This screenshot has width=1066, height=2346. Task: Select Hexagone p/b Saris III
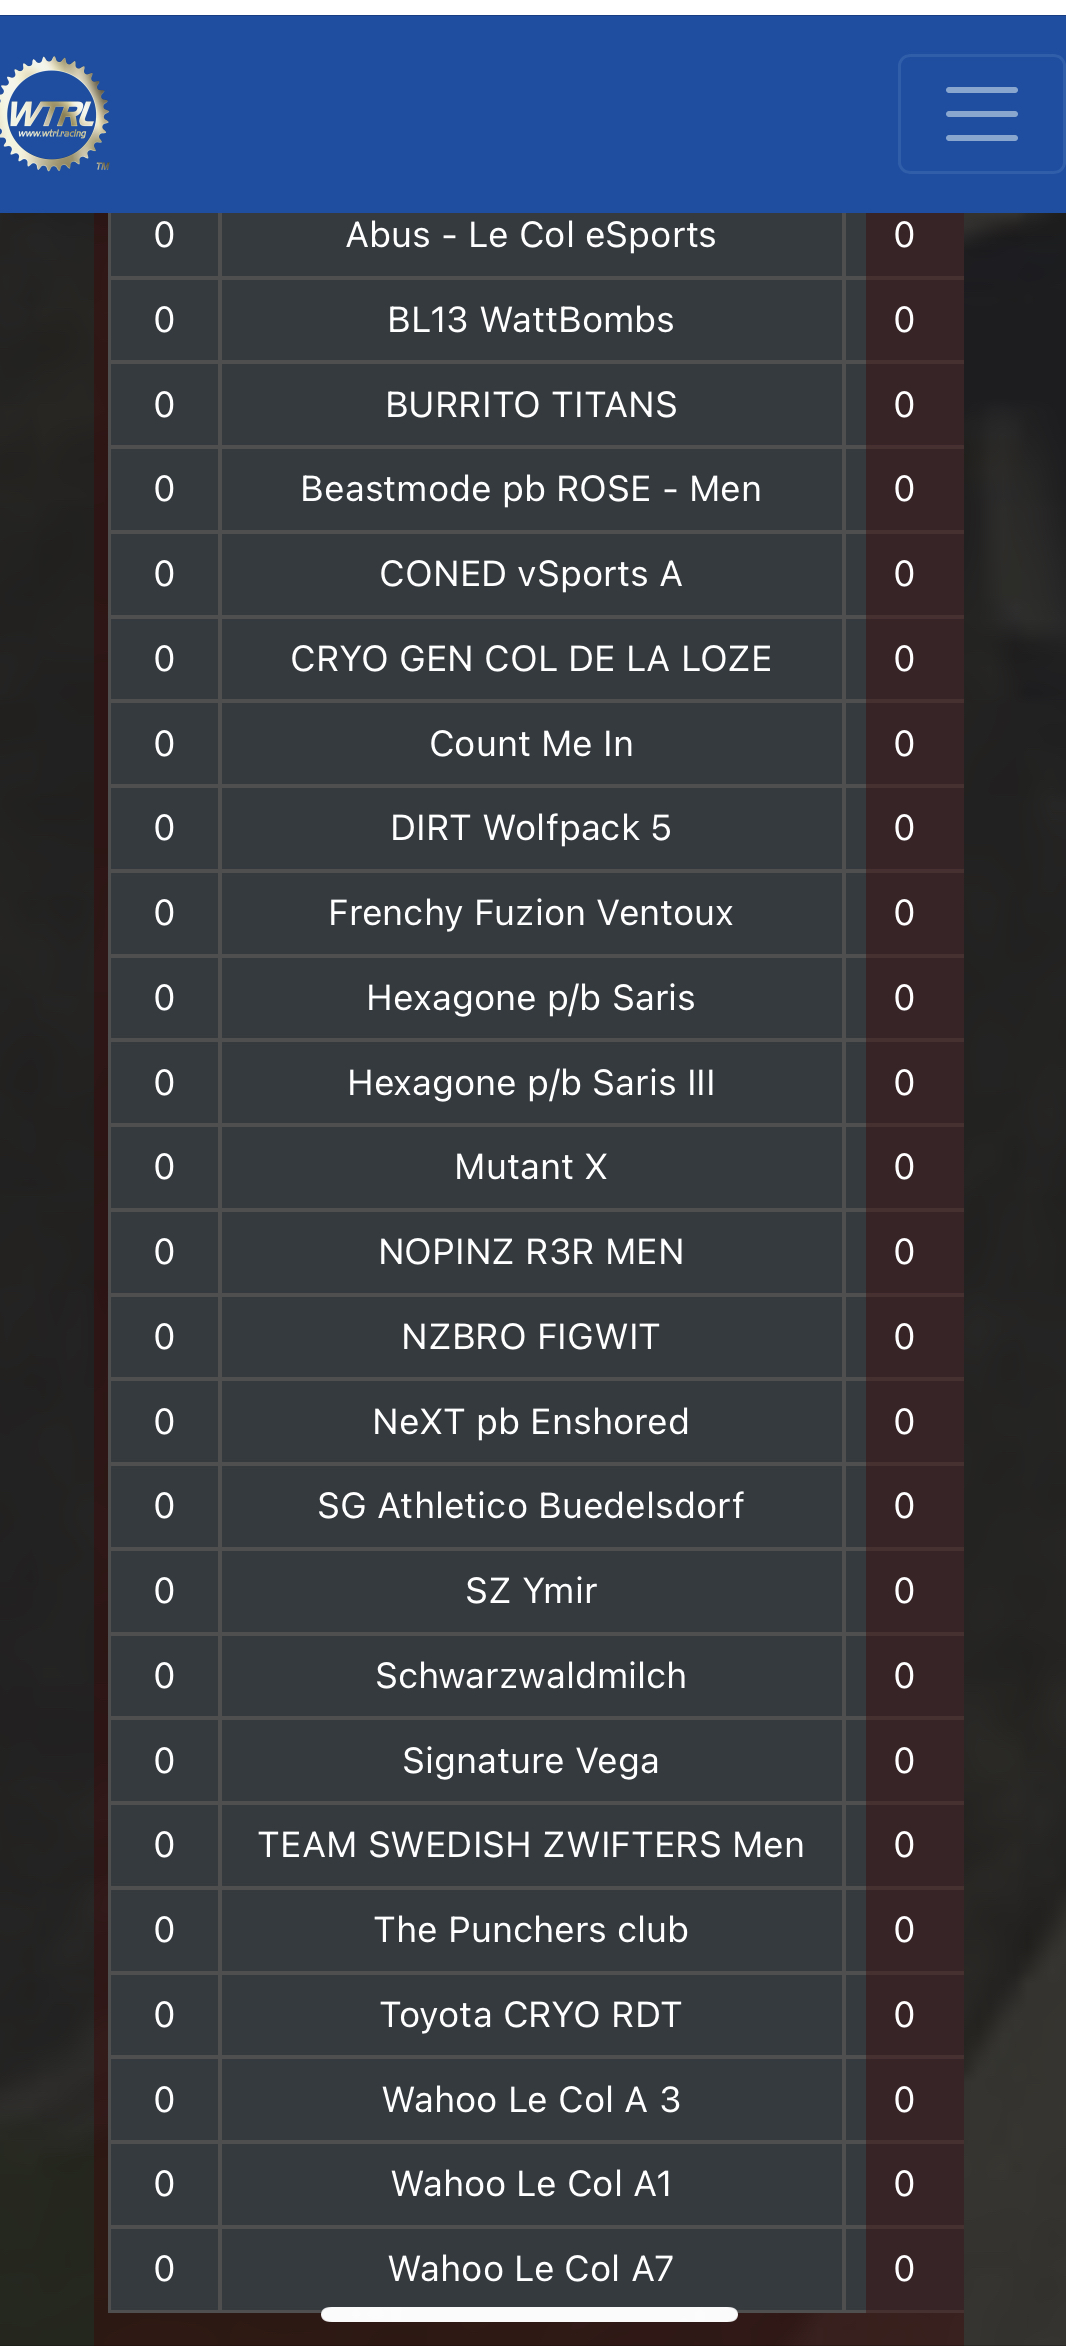point(536,1083)
